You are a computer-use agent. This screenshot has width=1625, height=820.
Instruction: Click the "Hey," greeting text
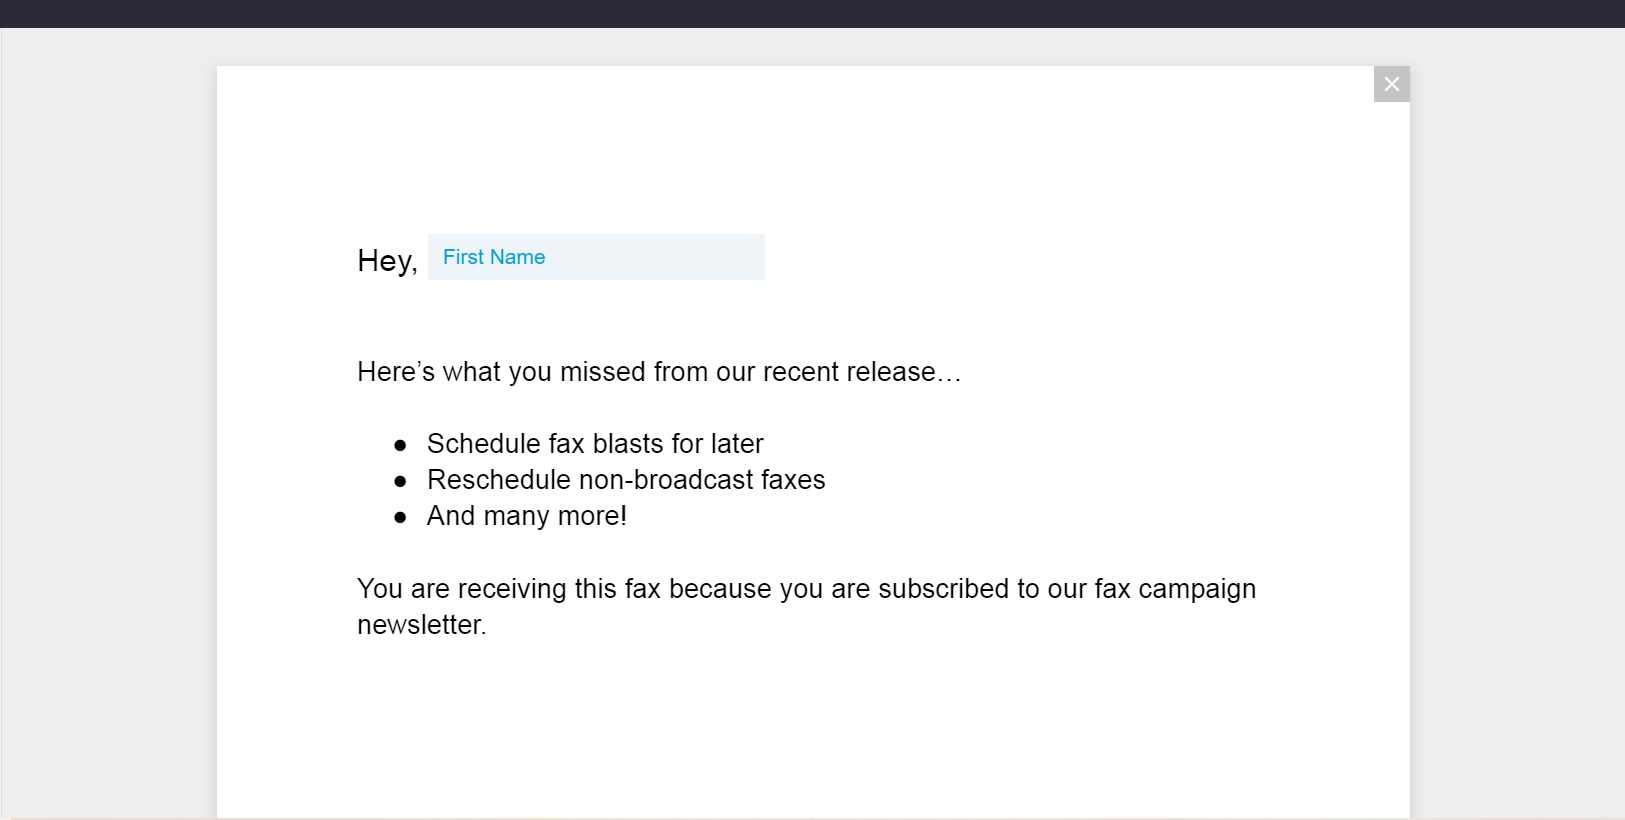[387, 261]
